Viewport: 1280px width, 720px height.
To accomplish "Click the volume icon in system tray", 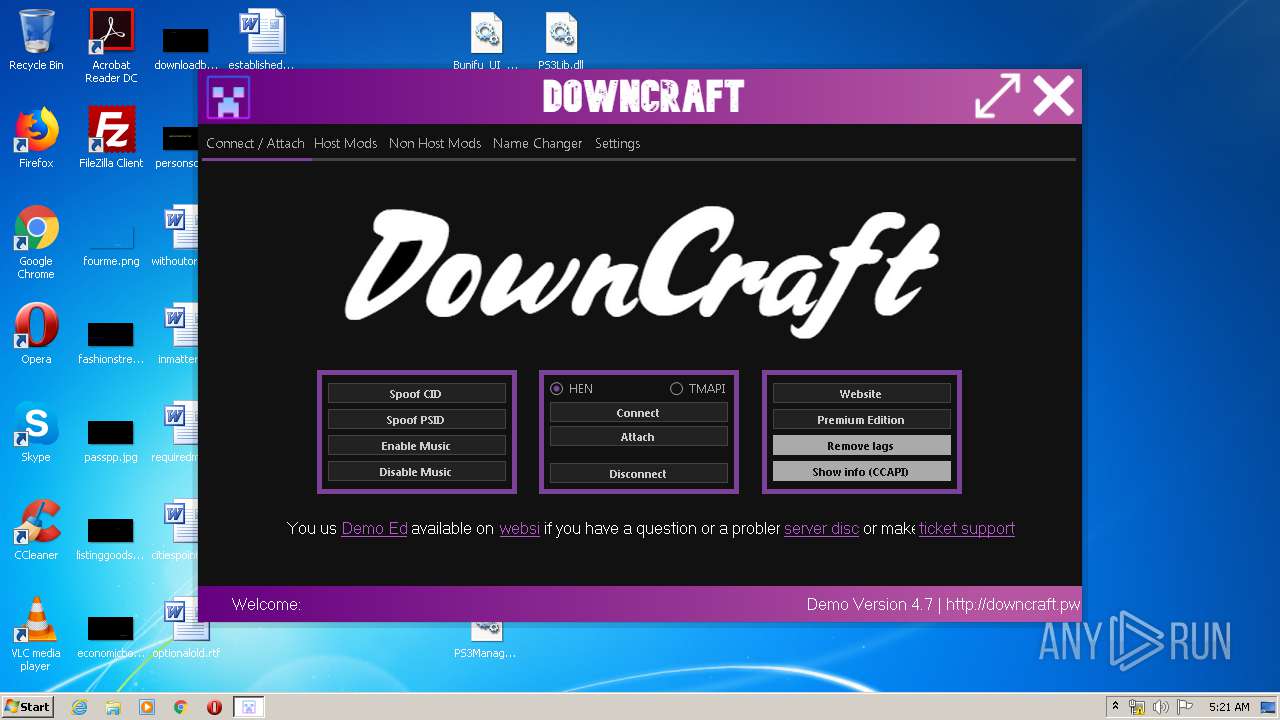I will [x=1160, y=707].
